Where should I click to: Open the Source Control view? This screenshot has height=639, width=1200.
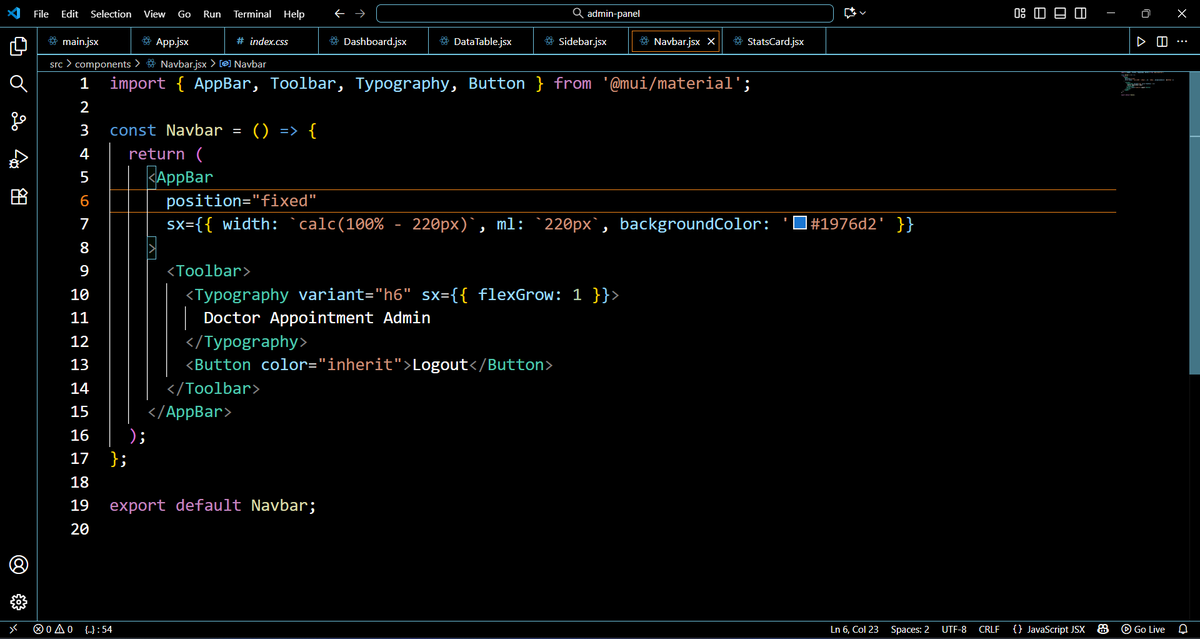18,122
